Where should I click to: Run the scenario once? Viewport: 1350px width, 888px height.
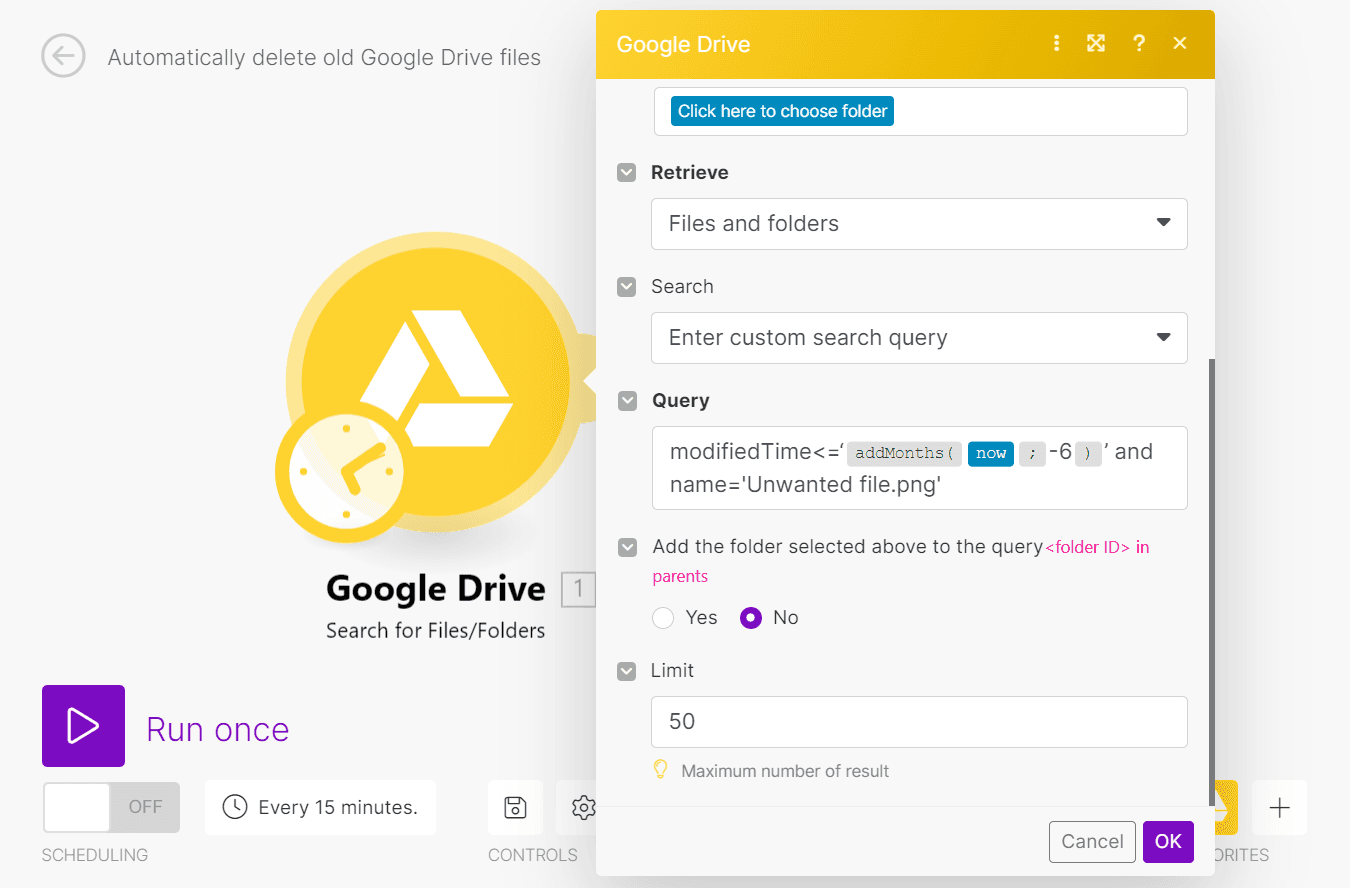click(x=83, y=726)
